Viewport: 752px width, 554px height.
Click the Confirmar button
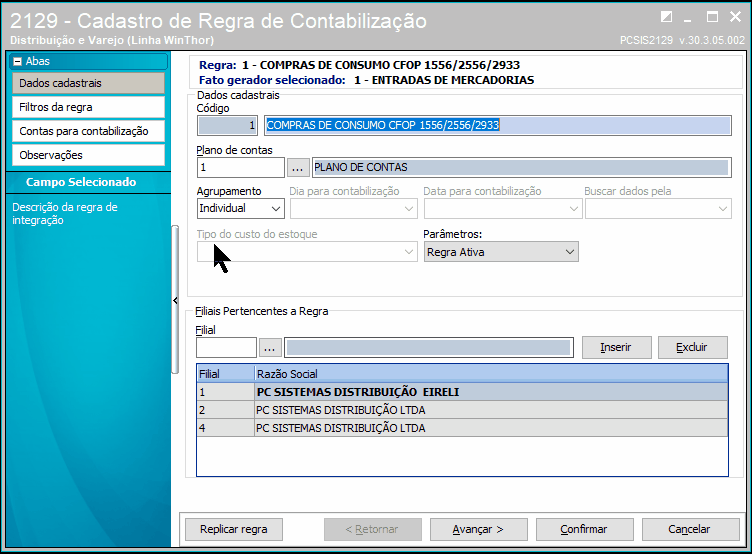point(584,530)
